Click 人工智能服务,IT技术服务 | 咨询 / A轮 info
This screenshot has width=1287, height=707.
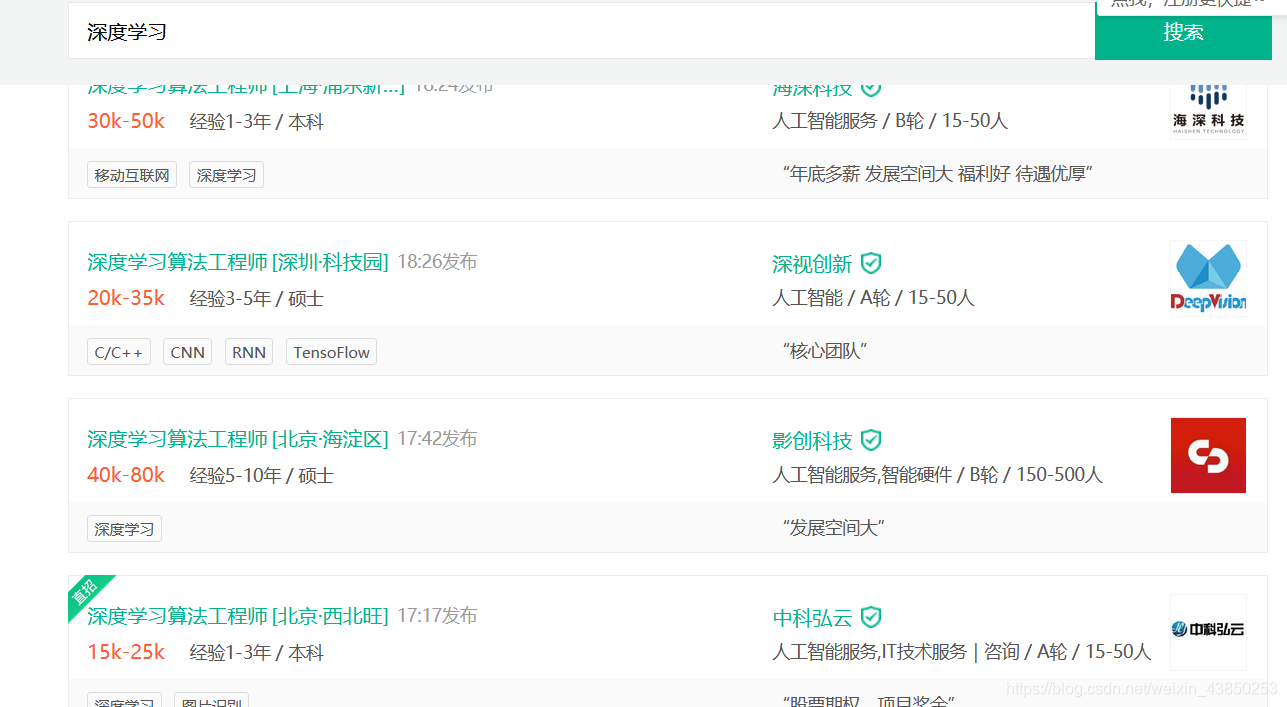point(962,652)
